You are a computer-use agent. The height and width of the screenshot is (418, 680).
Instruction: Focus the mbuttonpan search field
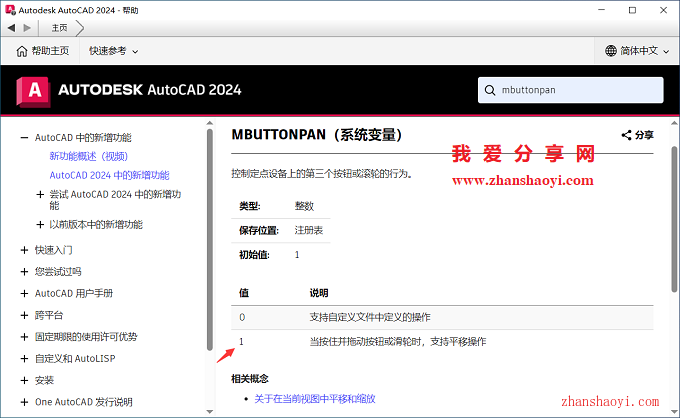[x=570, y=90]
